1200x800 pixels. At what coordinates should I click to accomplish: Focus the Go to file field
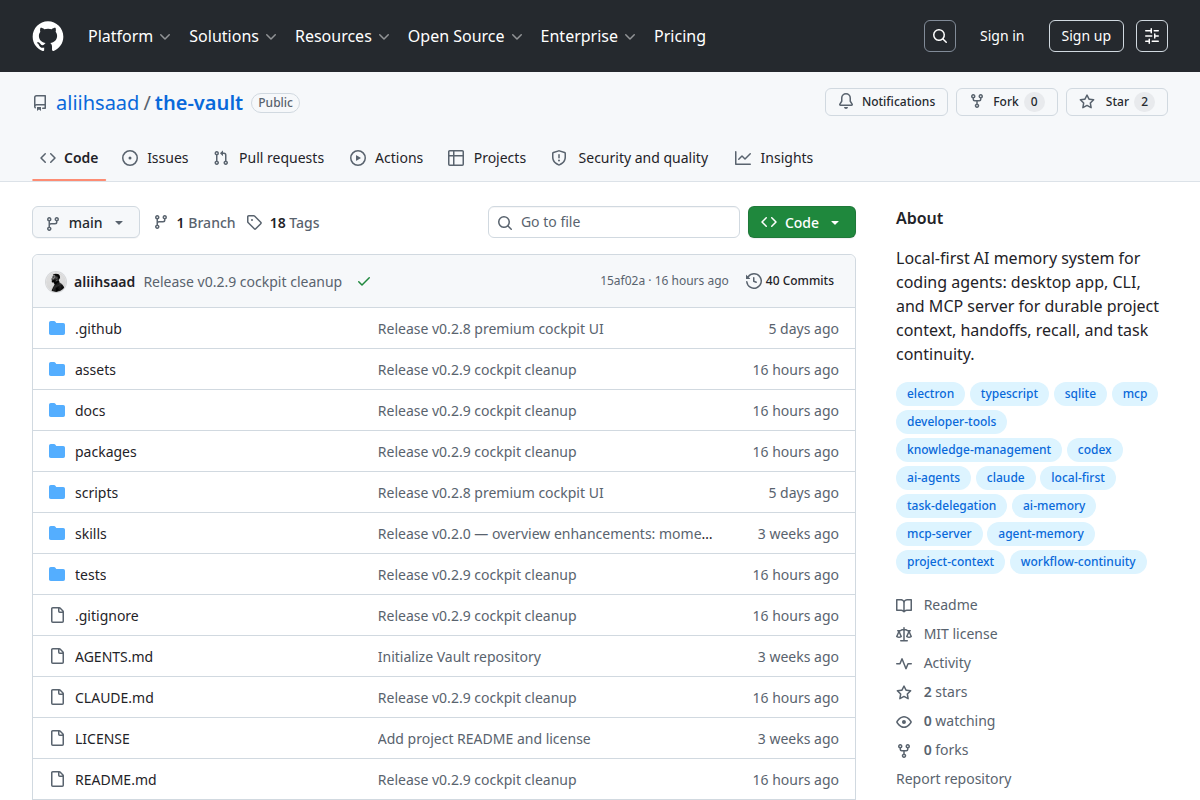614,222
